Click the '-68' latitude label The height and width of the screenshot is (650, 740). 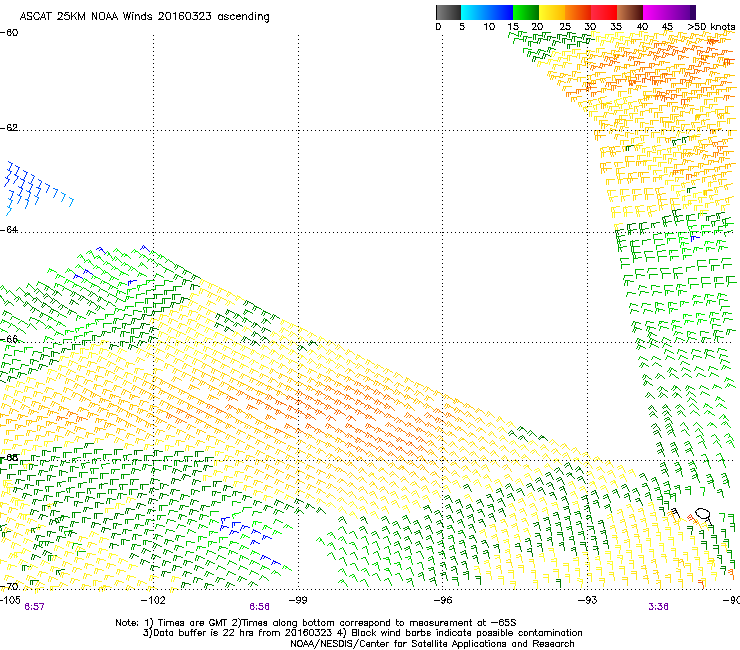coord(9,457)
